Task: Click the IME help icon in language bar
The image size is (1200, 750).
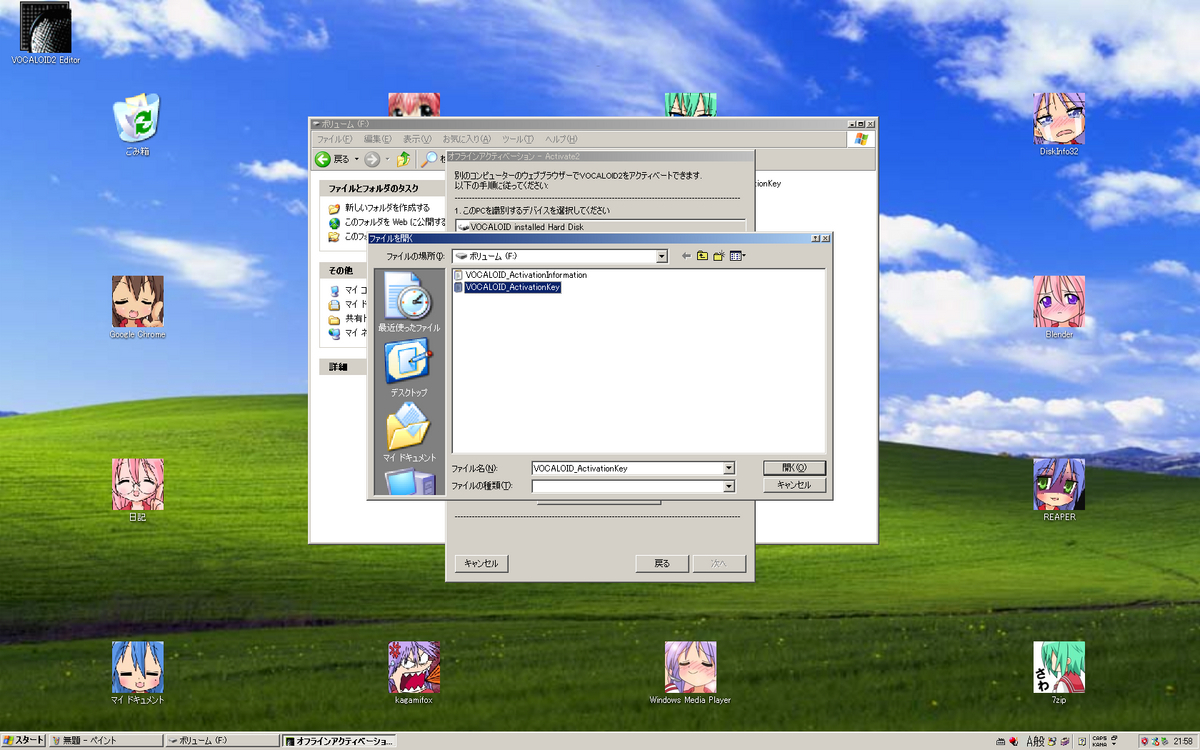Action: click(1082, 741)
